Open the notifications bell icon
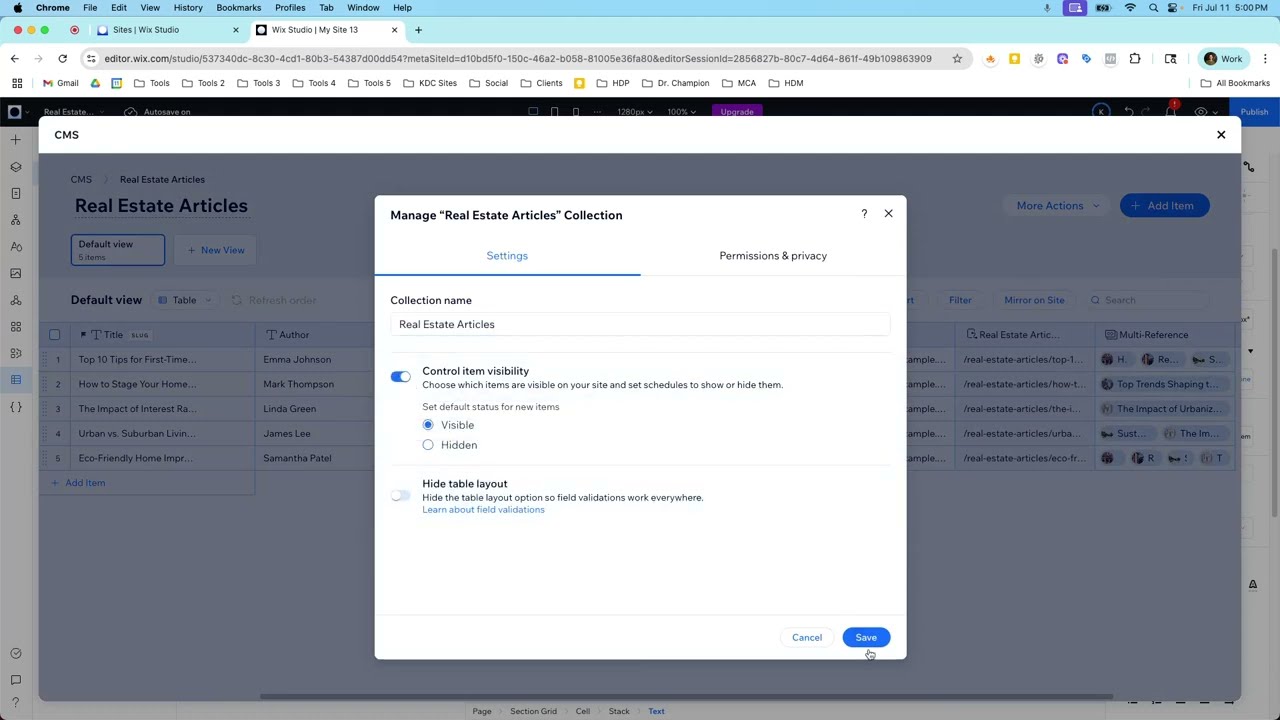Viewport: 1280px width, 720px height. click(1171, 111)
